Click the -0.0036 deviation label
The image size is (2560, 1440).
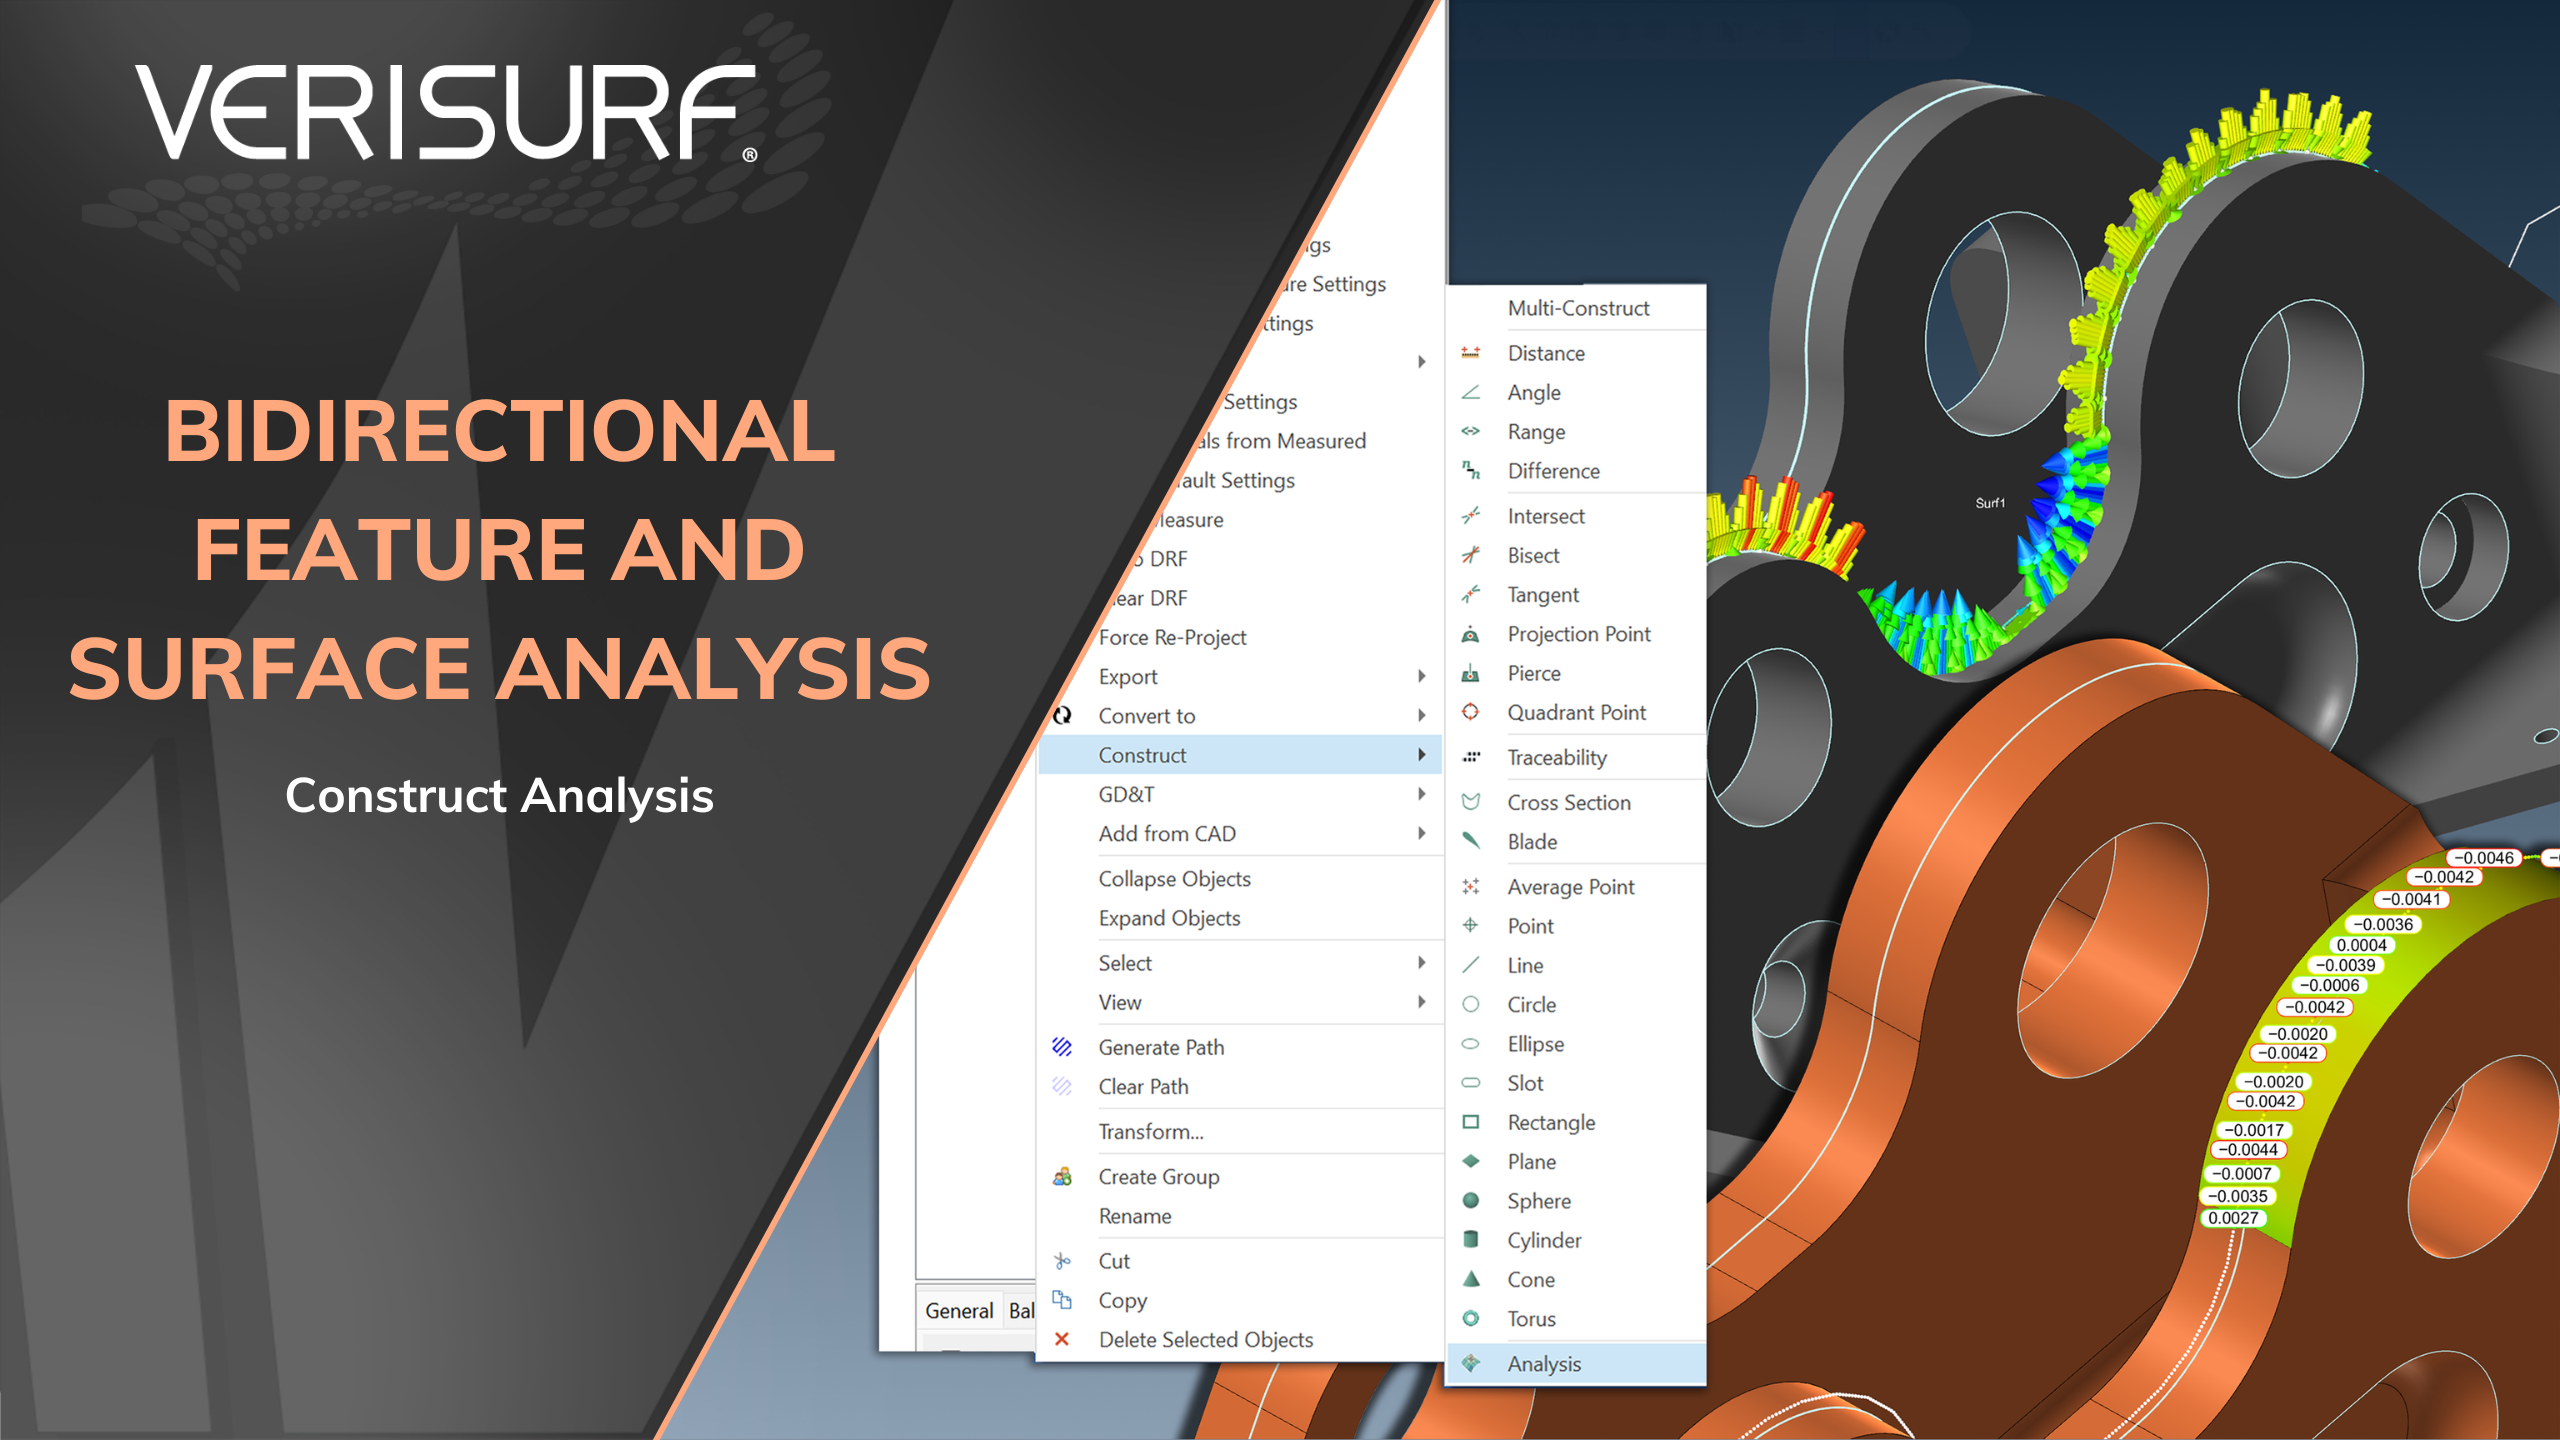coord(2384,925)
